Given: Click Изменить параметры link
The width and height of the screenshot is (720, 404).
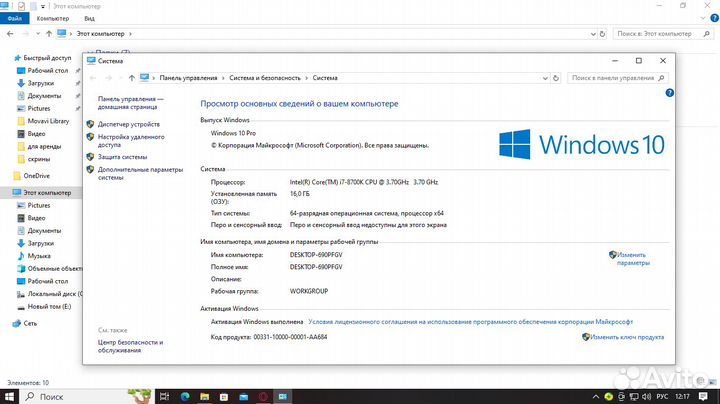Looking at the screenshot, I should [633, 258].
